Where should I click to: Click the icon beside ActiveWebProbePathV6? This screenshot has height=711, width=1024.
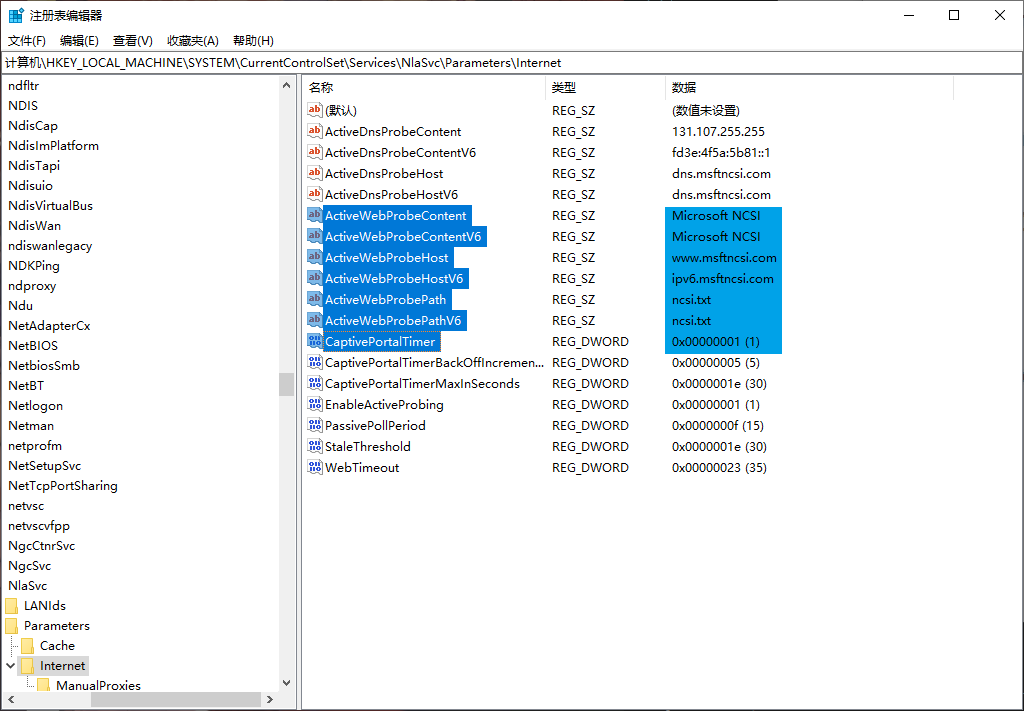click(315, 320)
